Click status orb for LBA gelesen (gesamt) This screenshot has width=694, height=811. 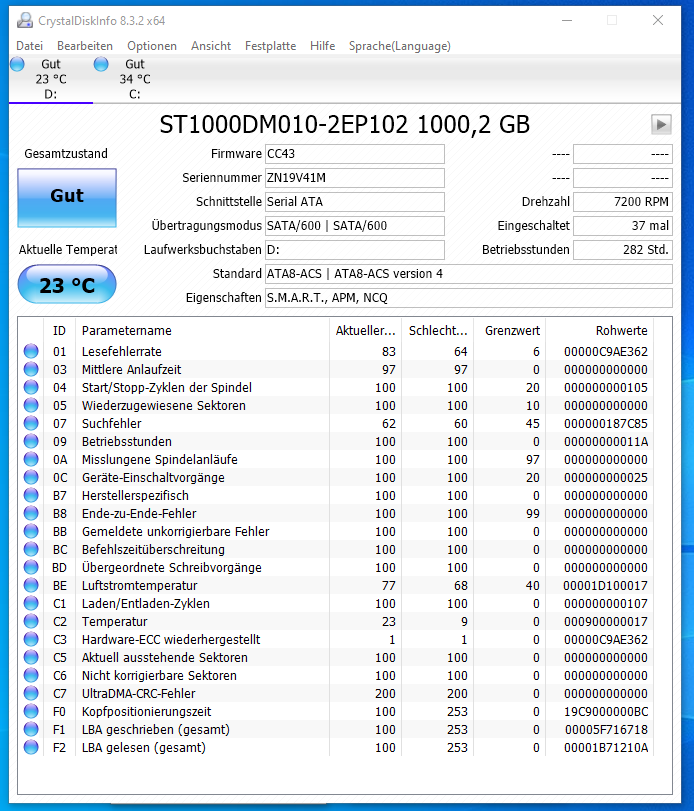coord(31,747)
